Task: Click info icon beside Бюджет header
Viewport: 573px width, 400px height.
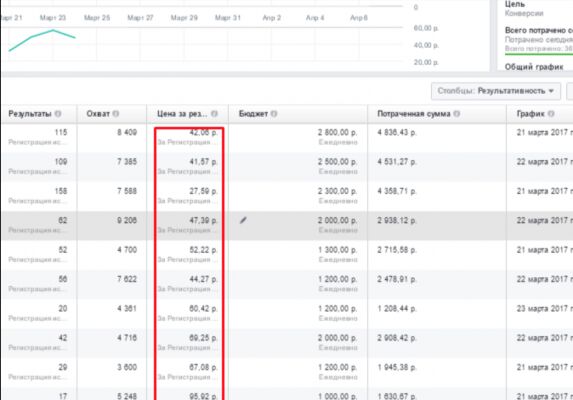Action: [x=274, y=114]
